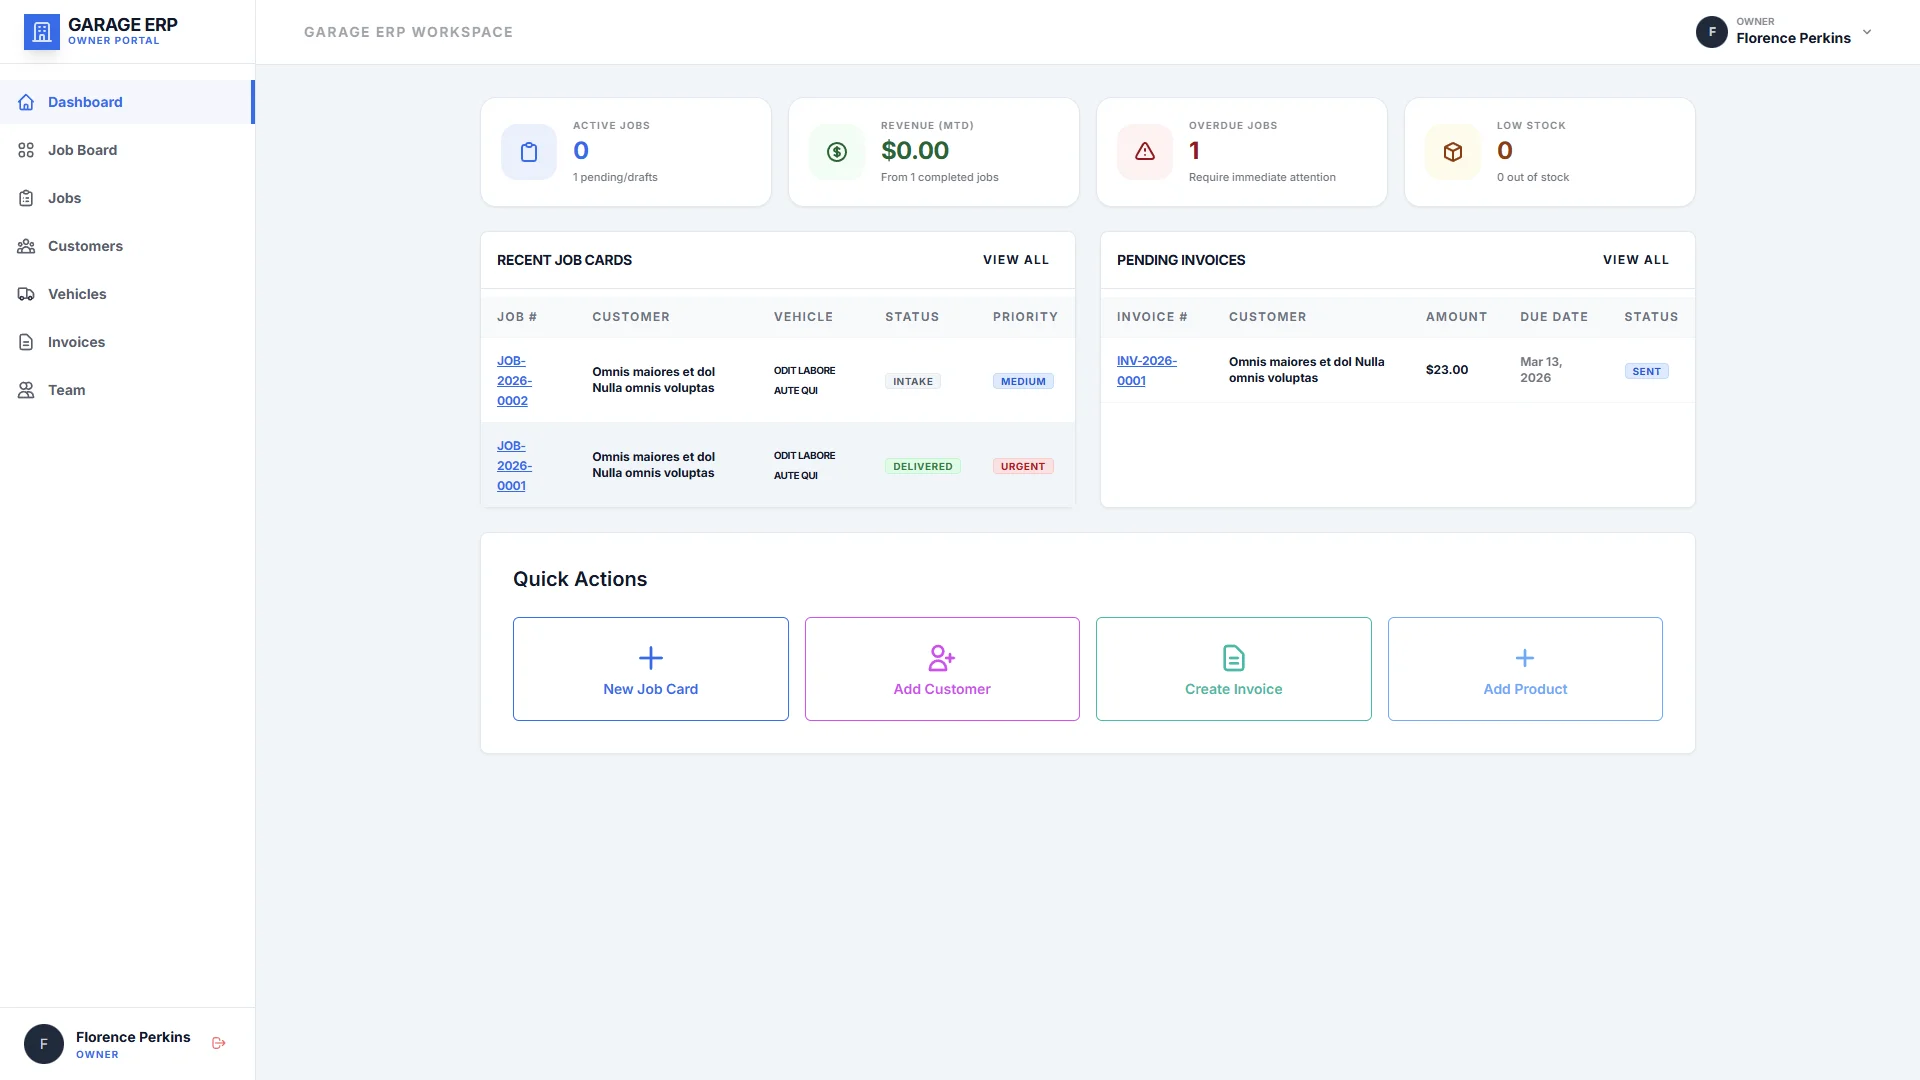Click the person-plus icon in Add Customer
Screen dimensions: 1920x1080
pyautogui.click(x=942, y=658)
